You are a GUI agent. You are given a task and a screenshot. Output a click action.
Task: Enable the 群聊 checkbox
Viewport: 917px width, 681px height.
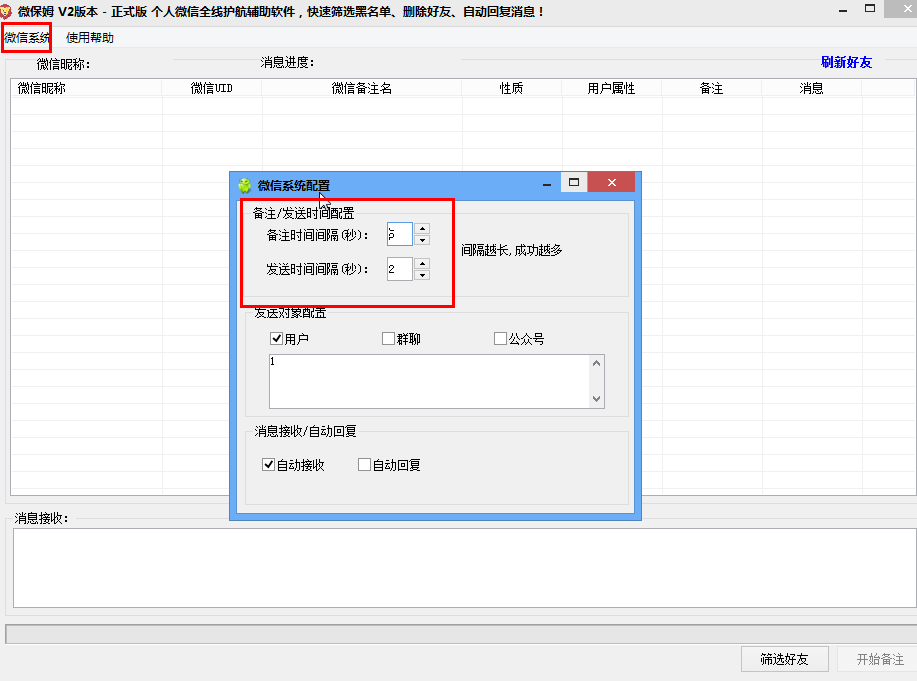click(388, 338)
